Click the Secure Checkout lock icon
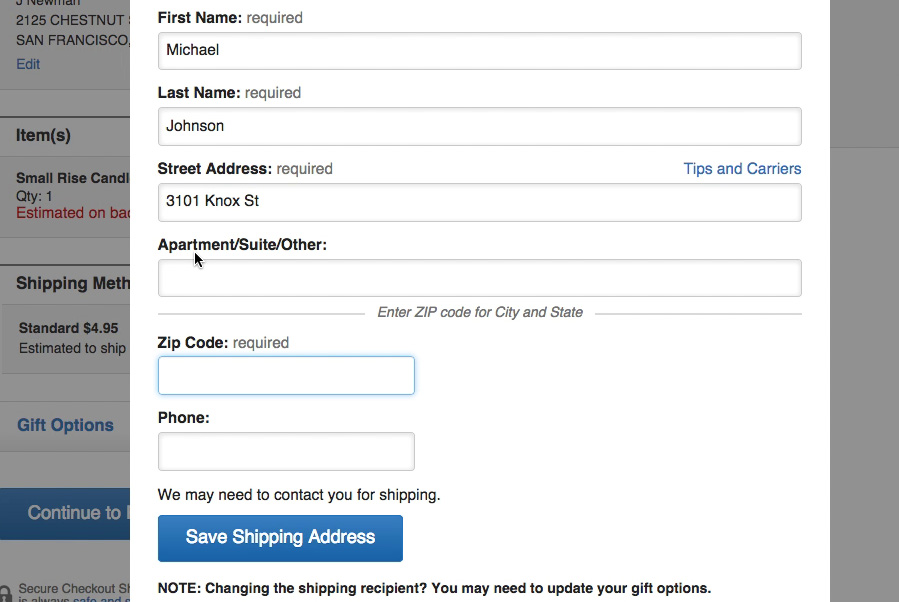The width and height of the screenshot is (899, 602). click(x=5, y=594)
